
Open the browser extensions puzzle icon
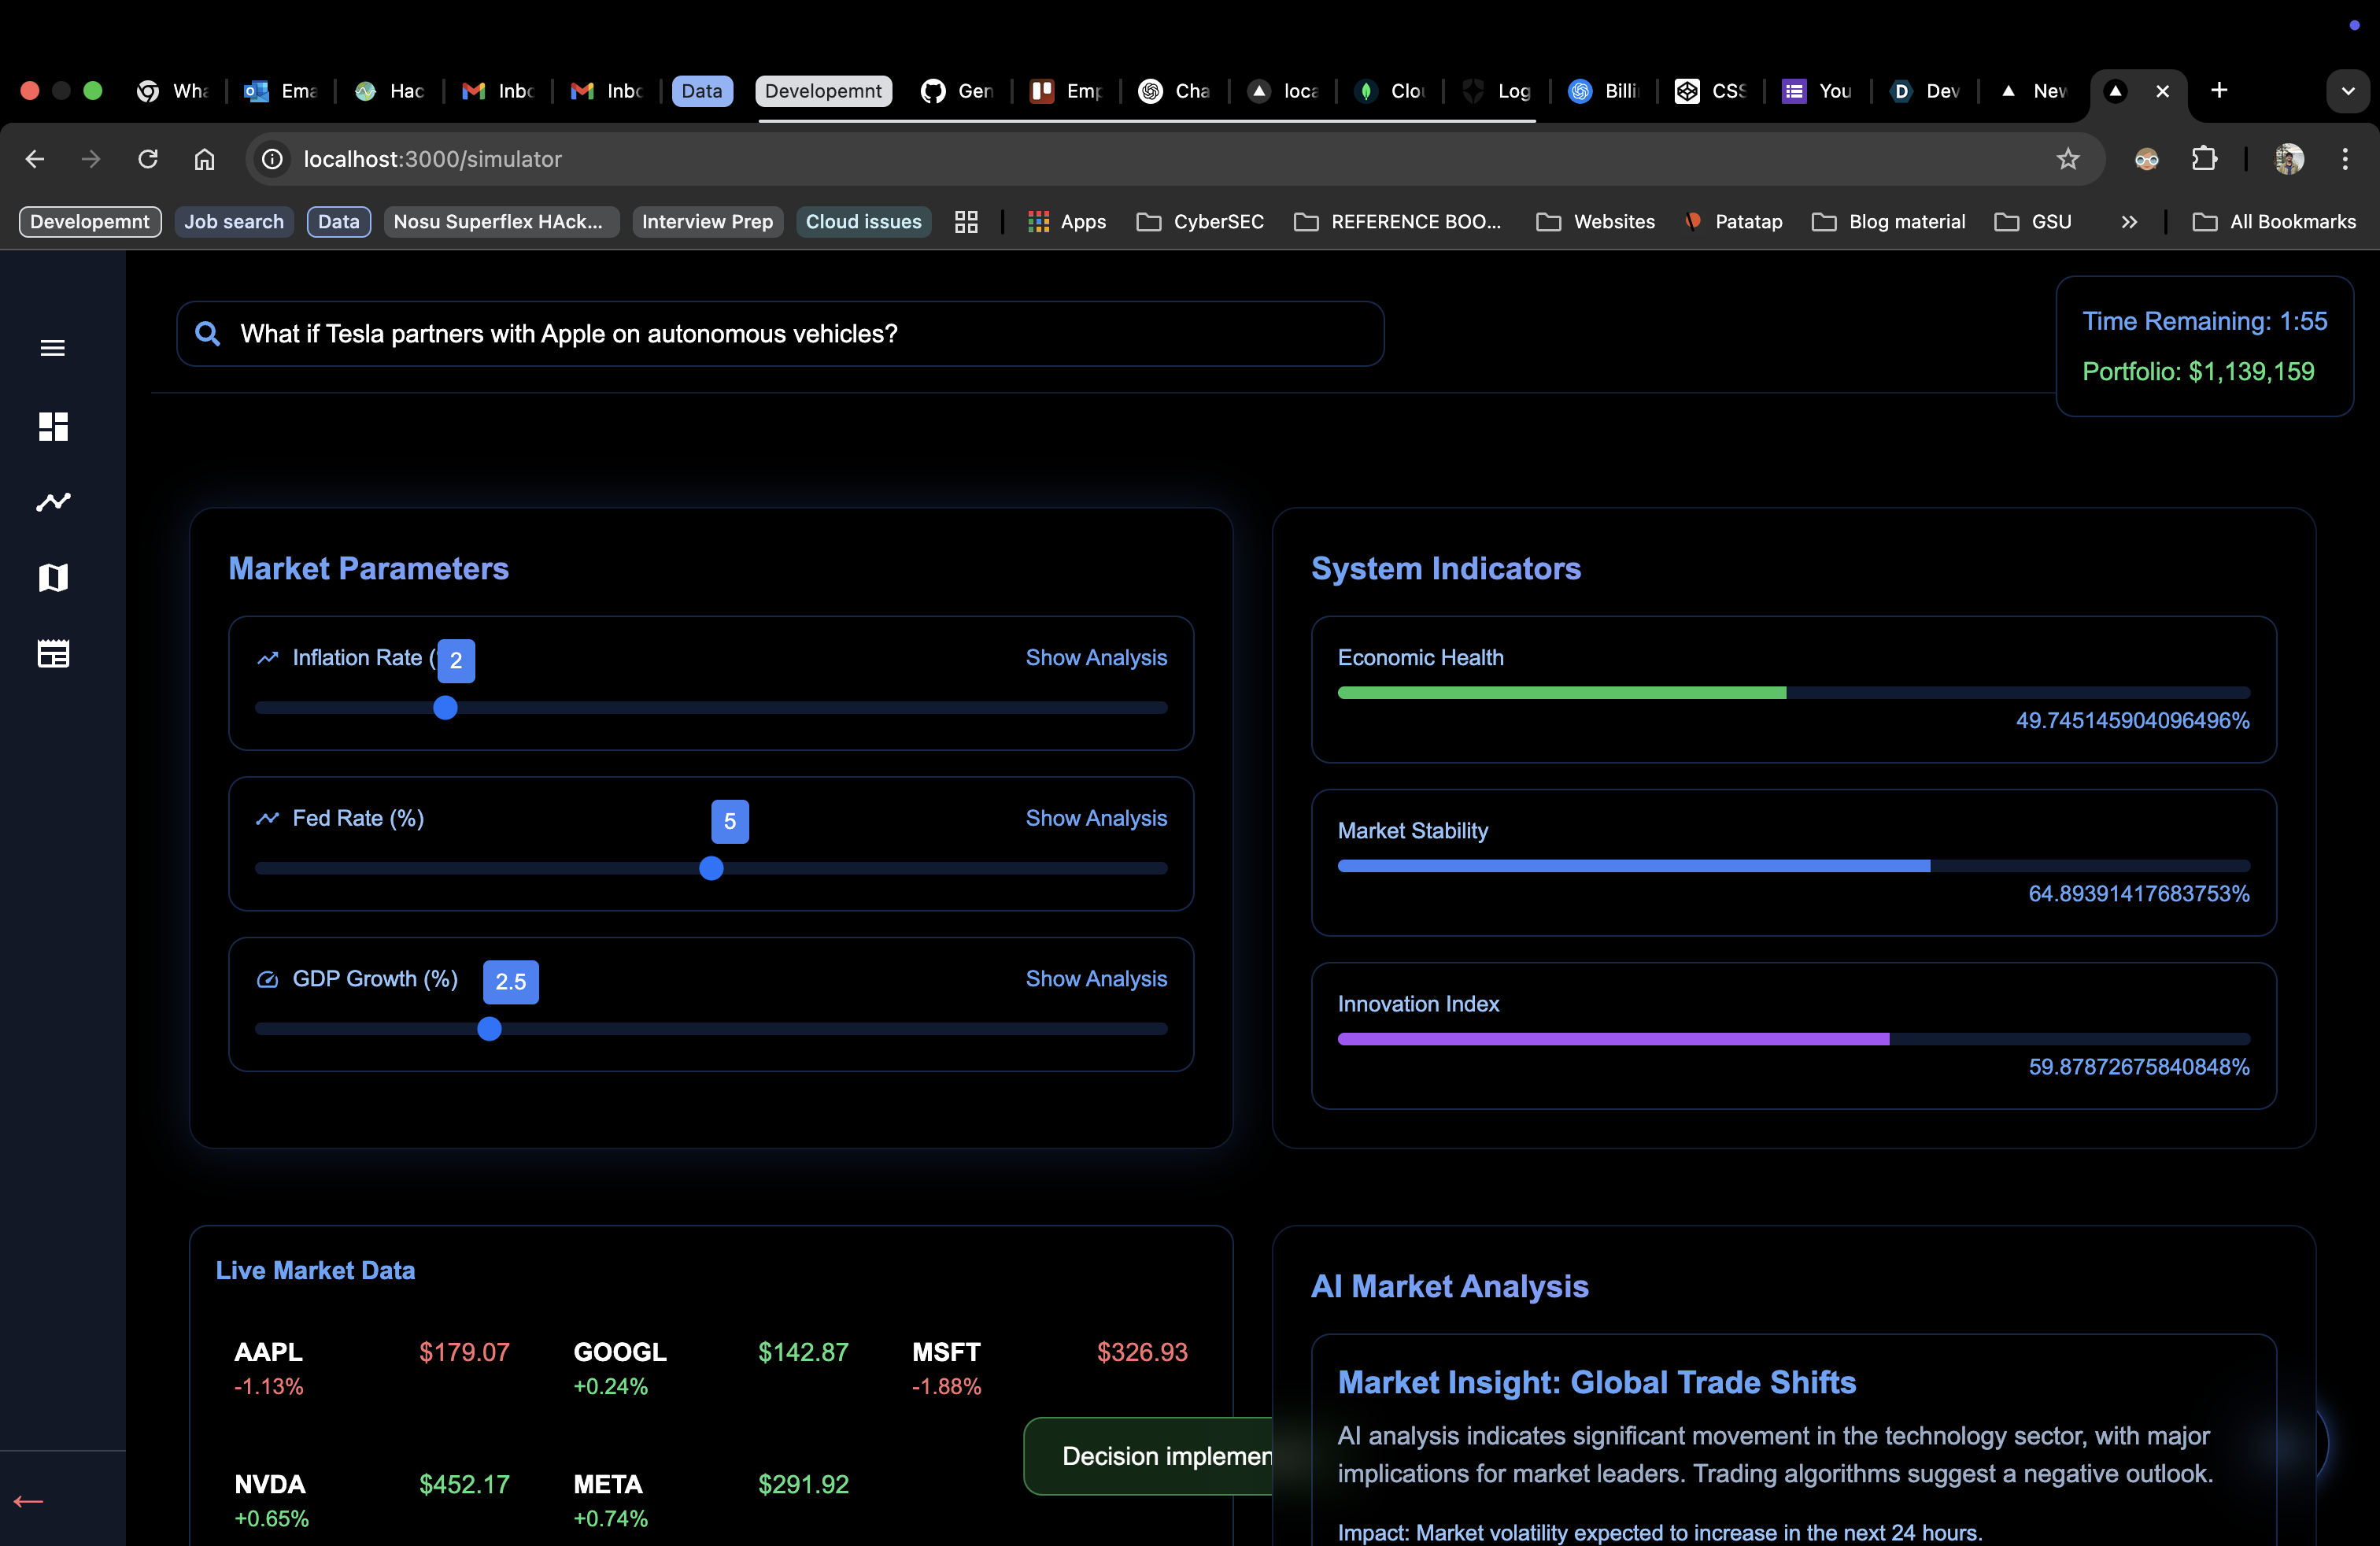coord(2204,159)
